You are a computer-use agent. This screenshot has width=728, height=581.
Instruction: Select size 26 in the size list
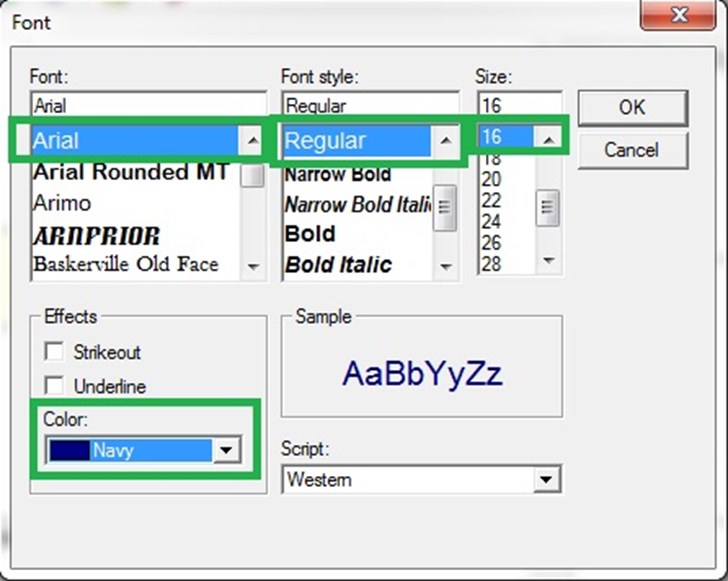pyautogui.click(x=491, y=243)
